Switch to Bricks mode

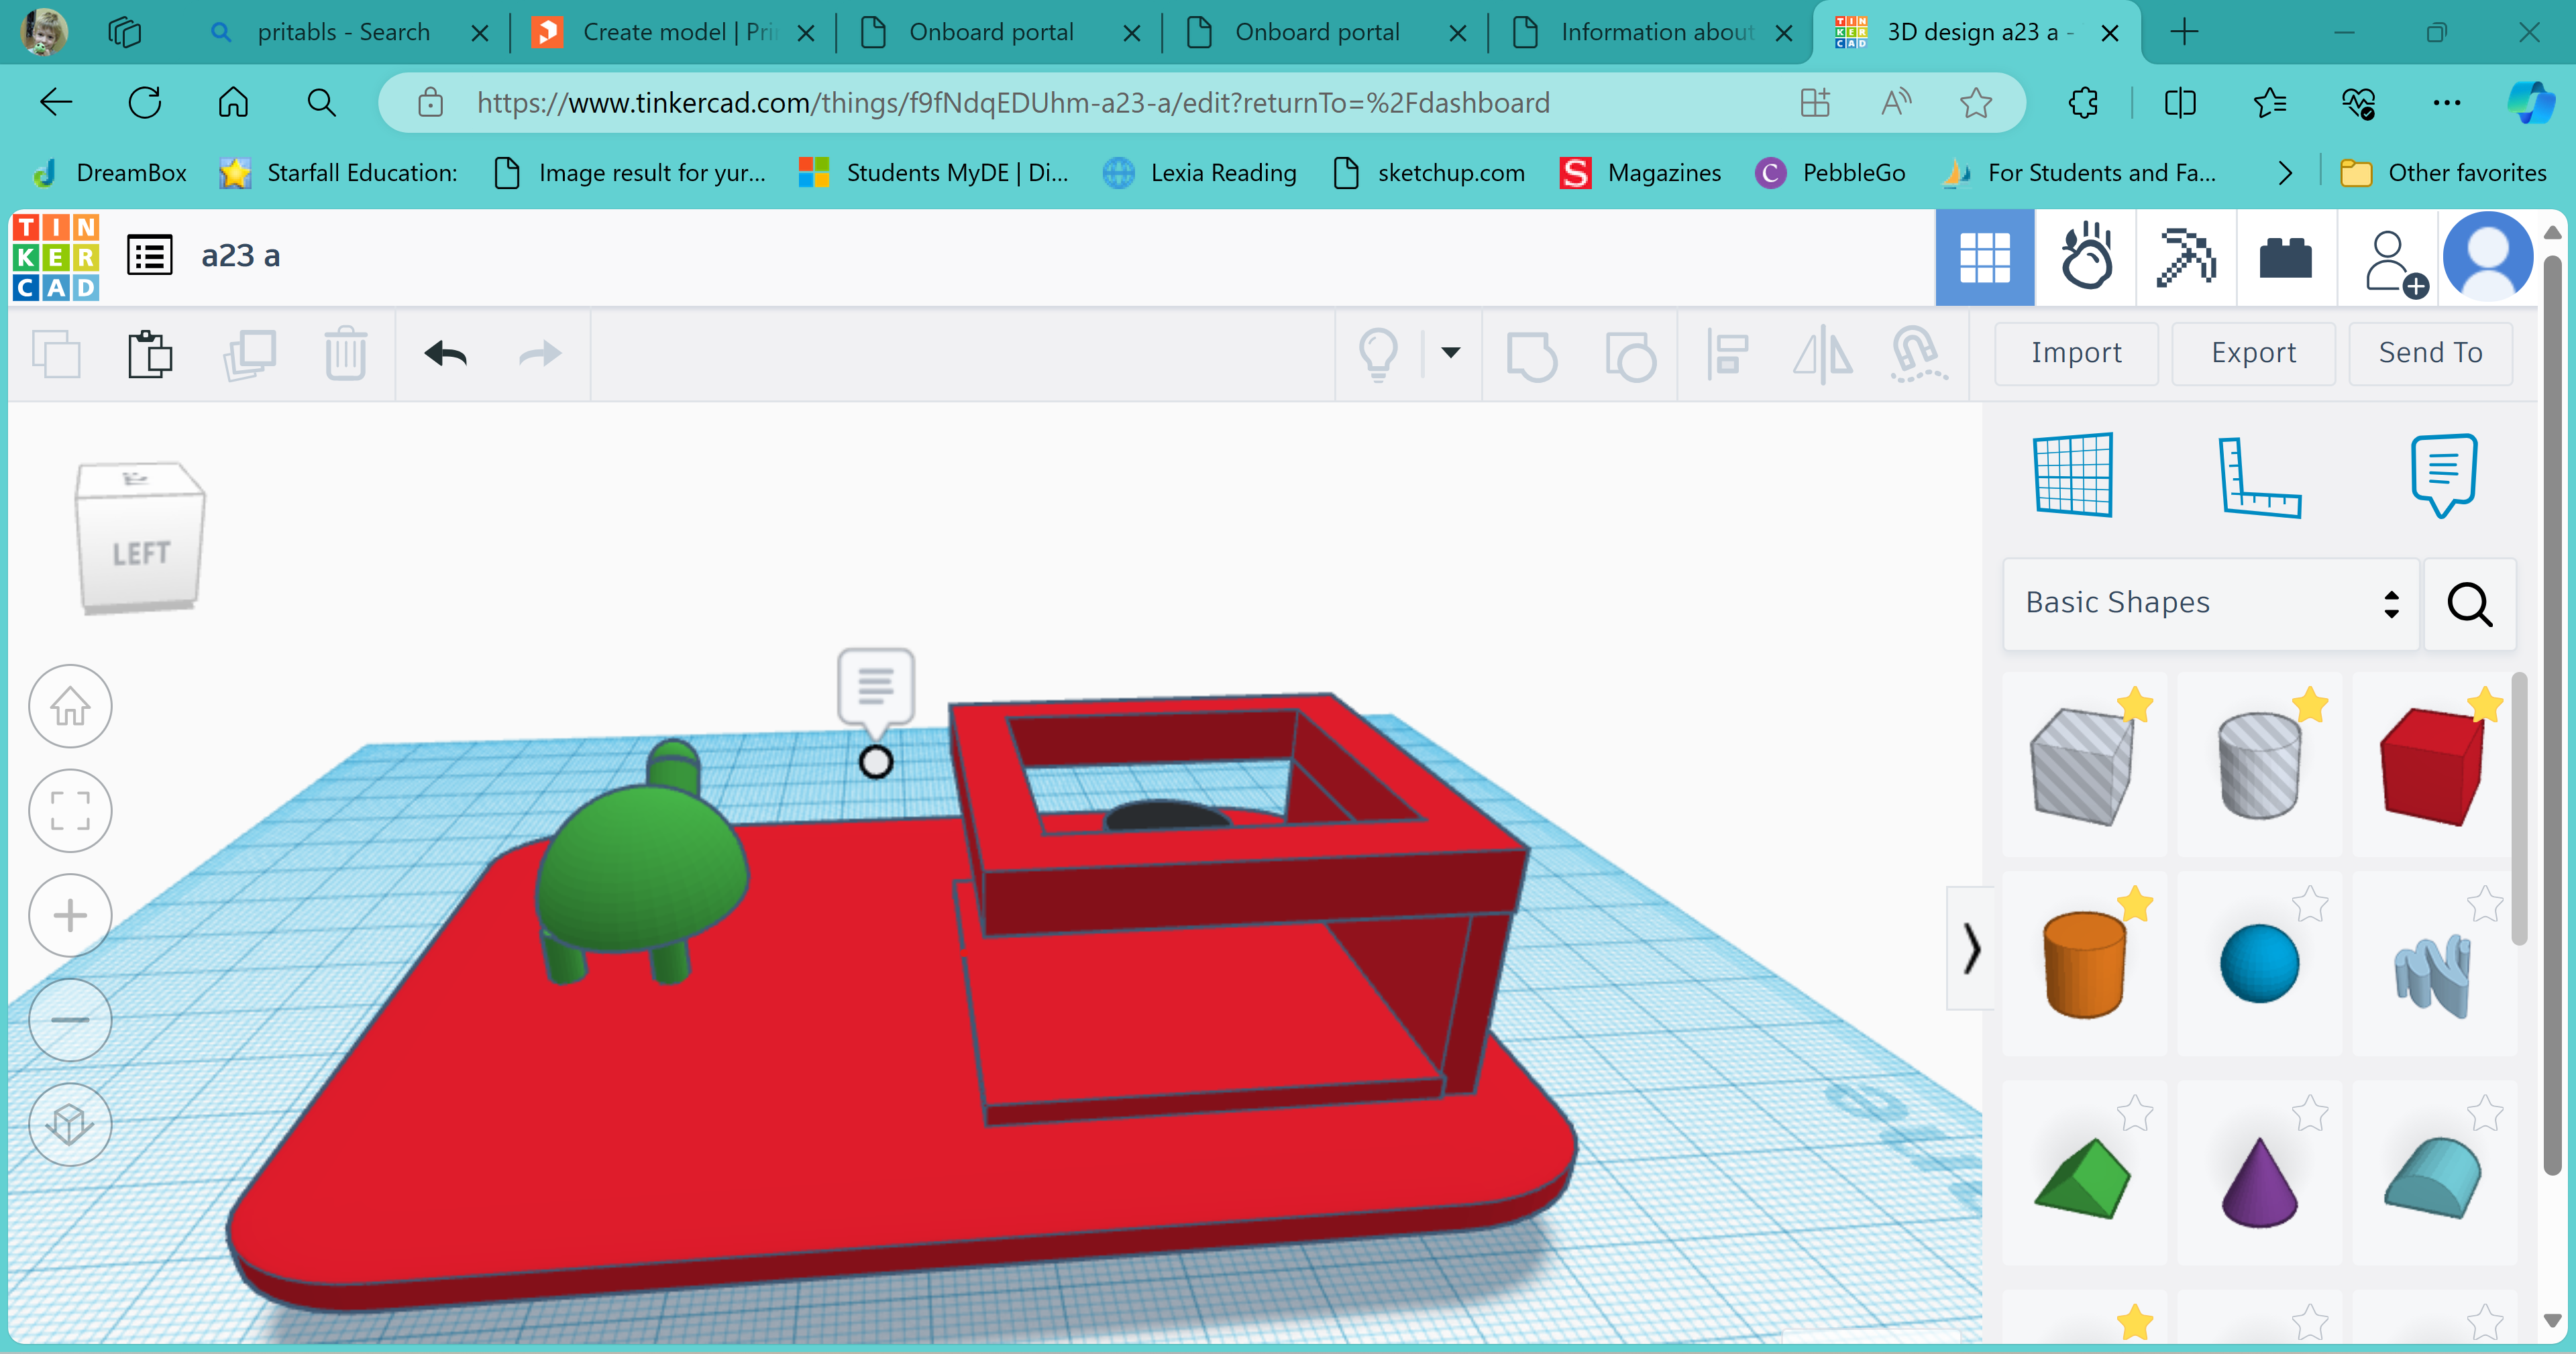click(x=2286, y=258)
